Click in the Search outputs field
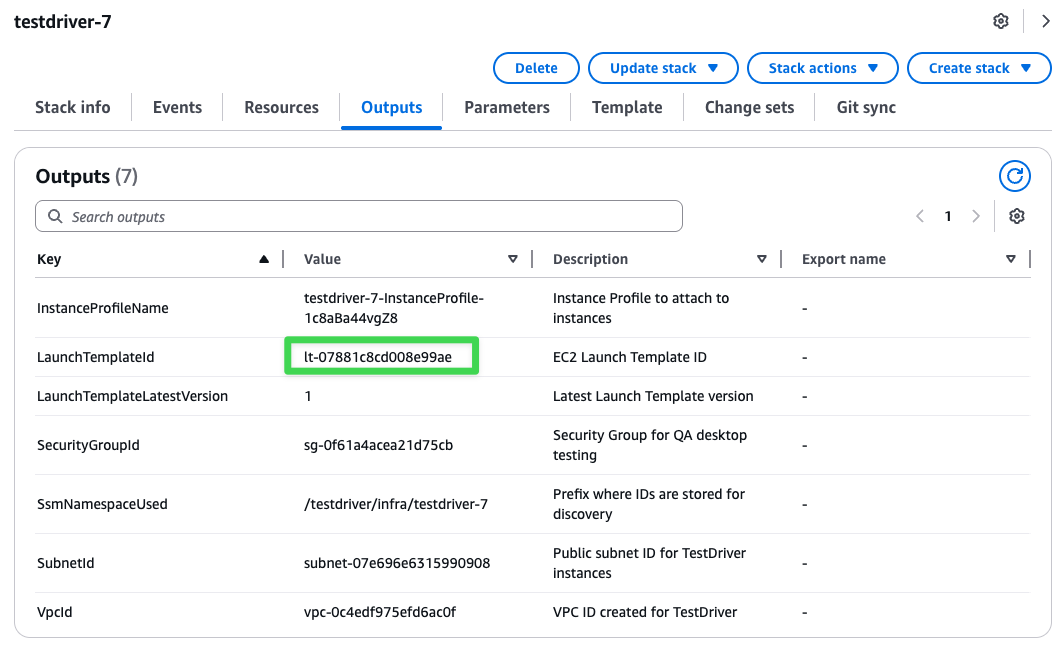Screen dimensions: 1059x652 click(370, 217)
